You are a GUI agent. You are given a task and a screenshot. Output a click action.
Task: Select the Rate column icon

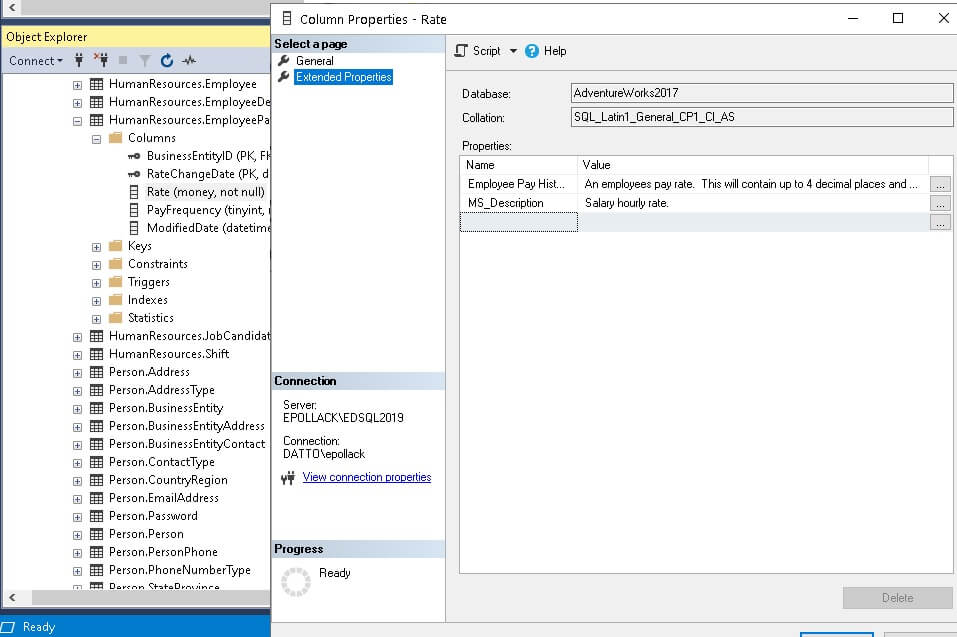click(132, 192)
